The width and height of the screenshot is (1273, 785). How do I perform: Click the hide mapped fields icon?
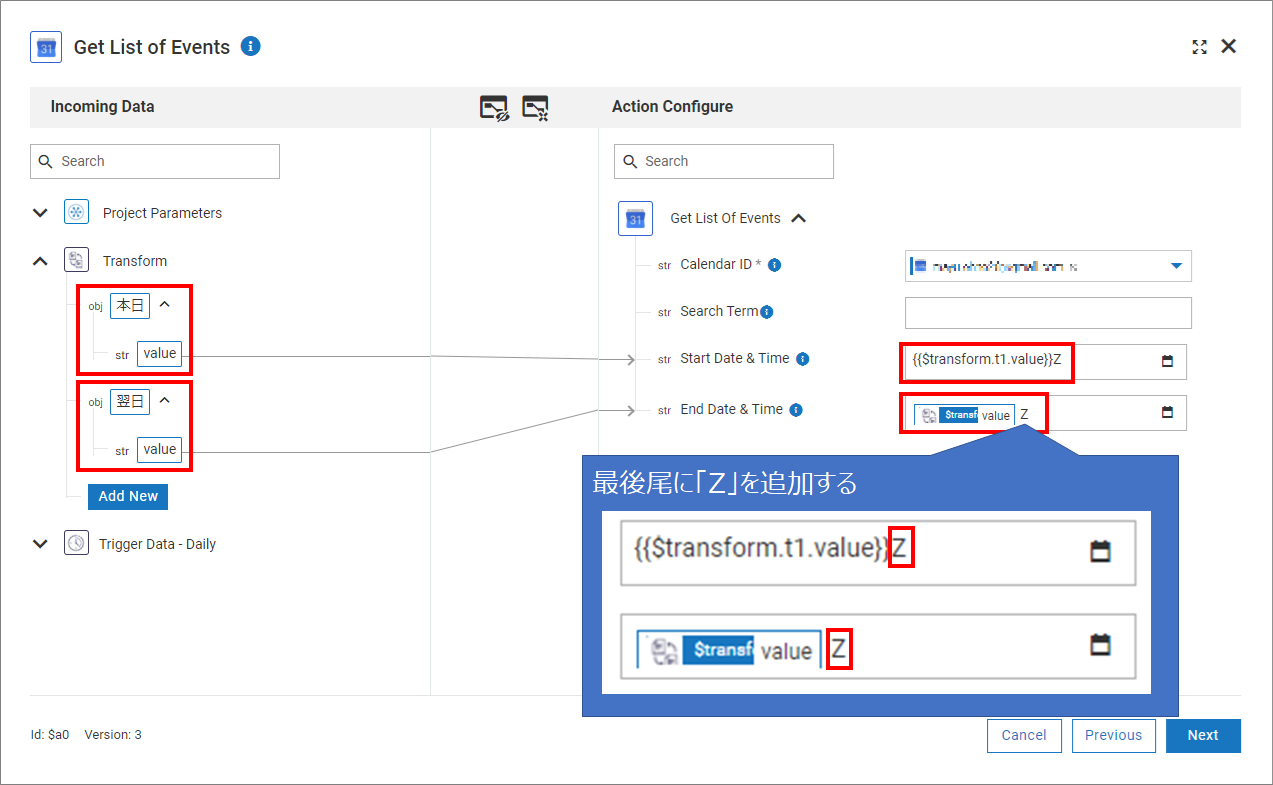[494, 108]
